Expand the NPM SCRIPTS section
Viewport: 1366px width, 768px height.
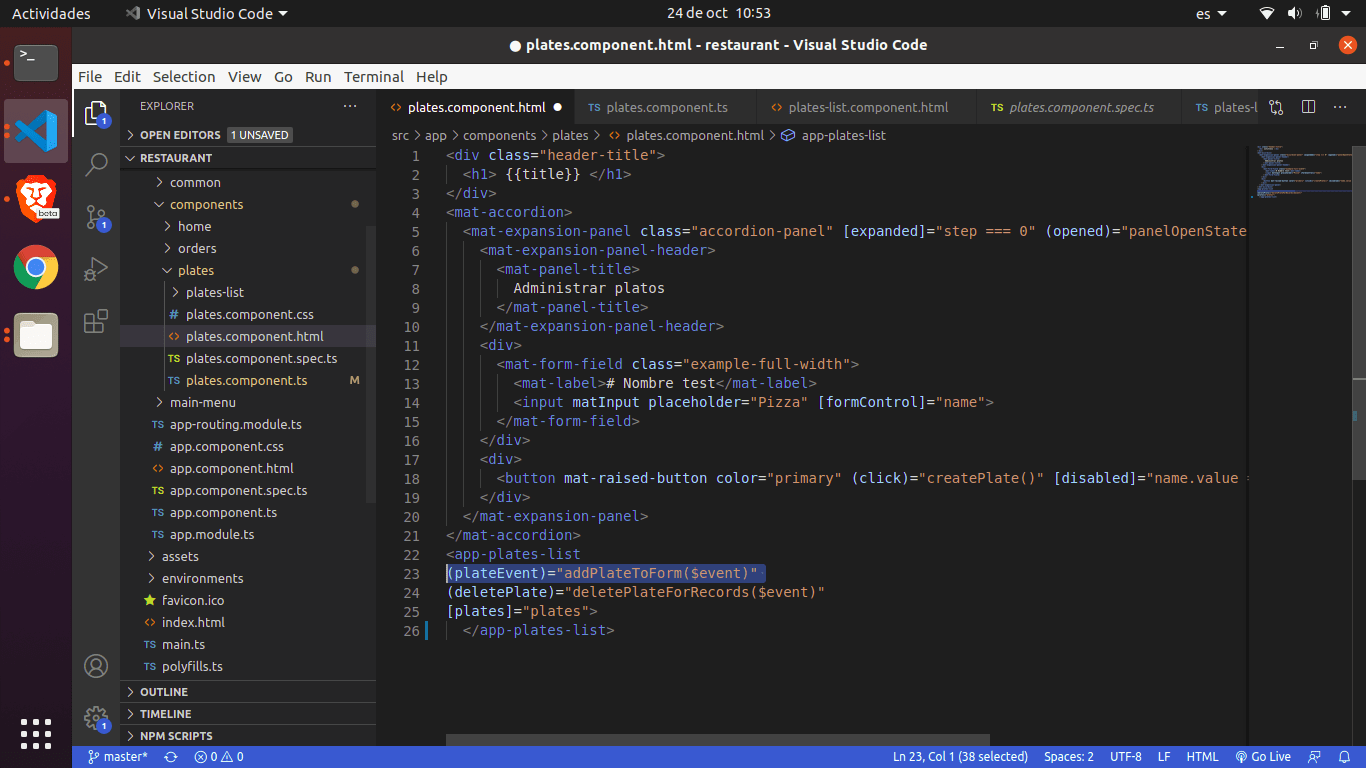pos(175,736)
